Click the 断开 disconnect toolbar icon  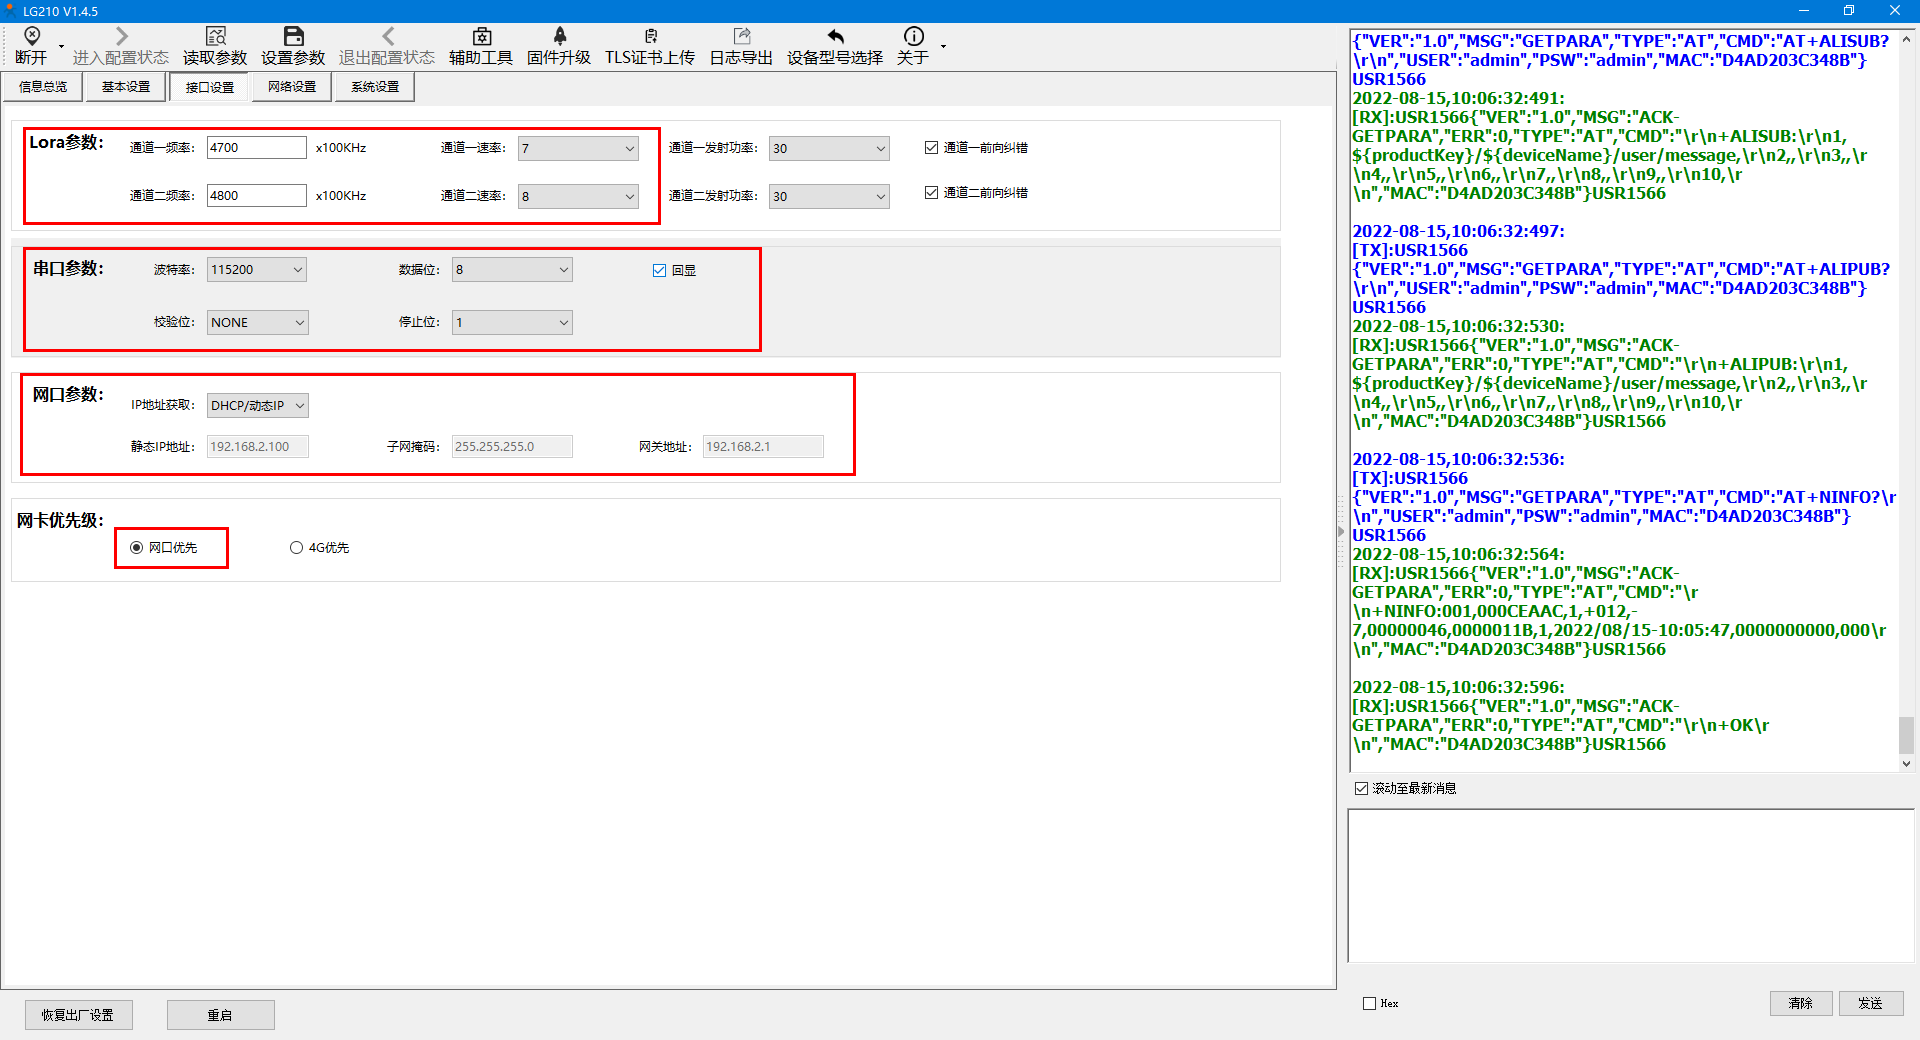32,37
